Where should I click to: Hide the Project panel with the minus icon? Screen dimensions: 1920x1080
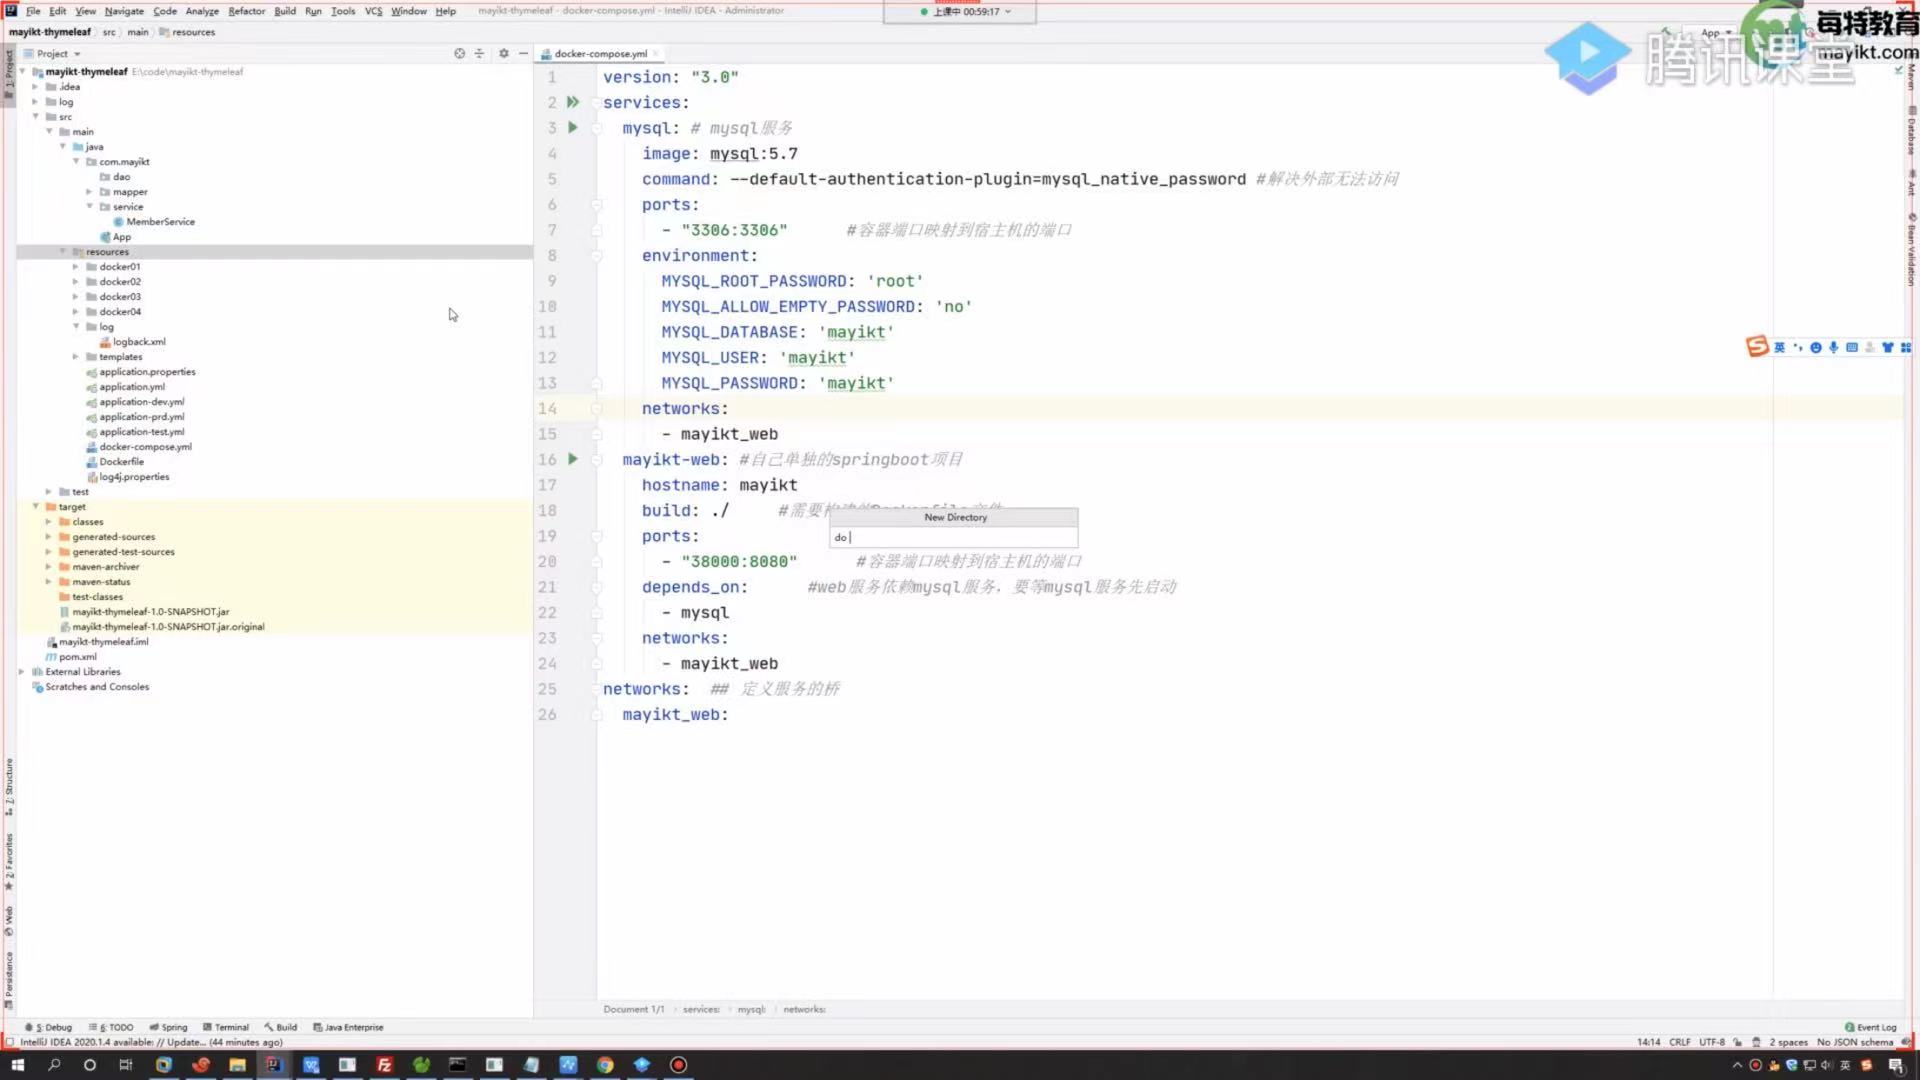[x=523, y=54]
